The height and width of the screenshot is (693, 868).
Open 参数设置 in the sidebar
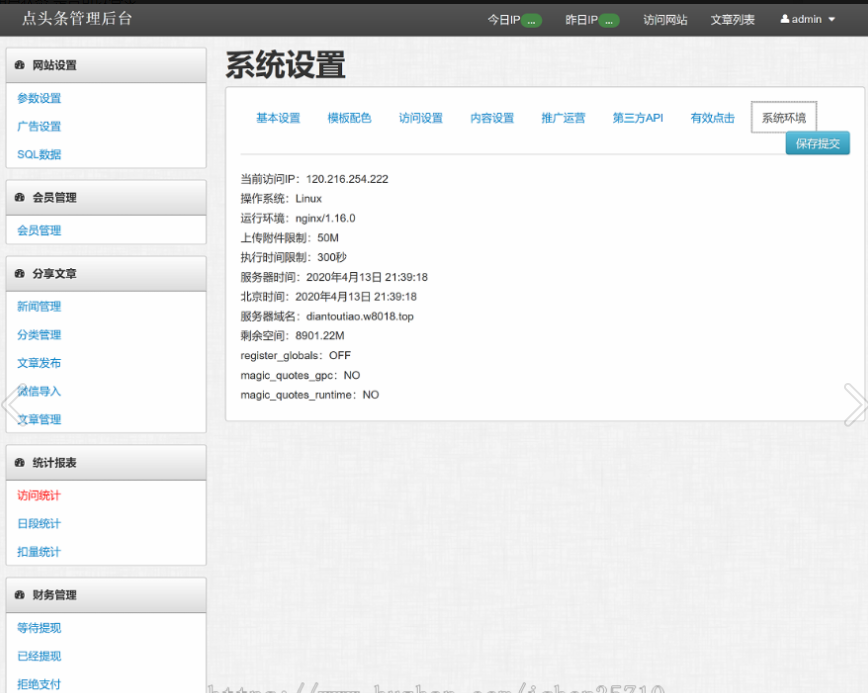39,99
